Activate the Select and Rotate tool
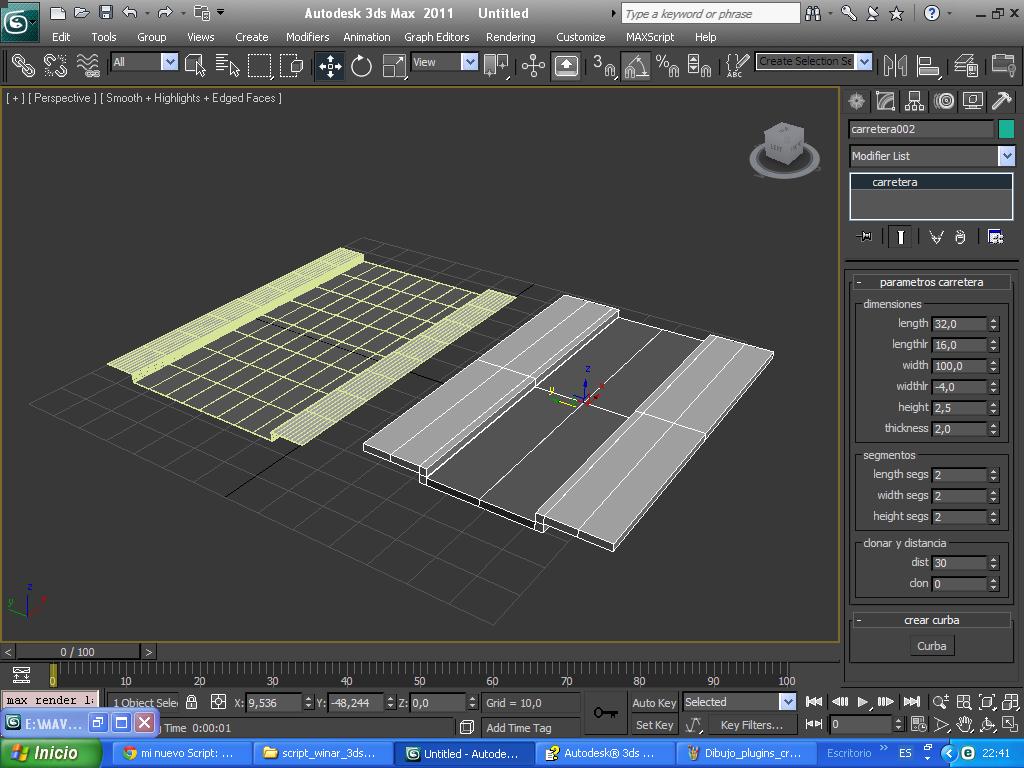 361,66
